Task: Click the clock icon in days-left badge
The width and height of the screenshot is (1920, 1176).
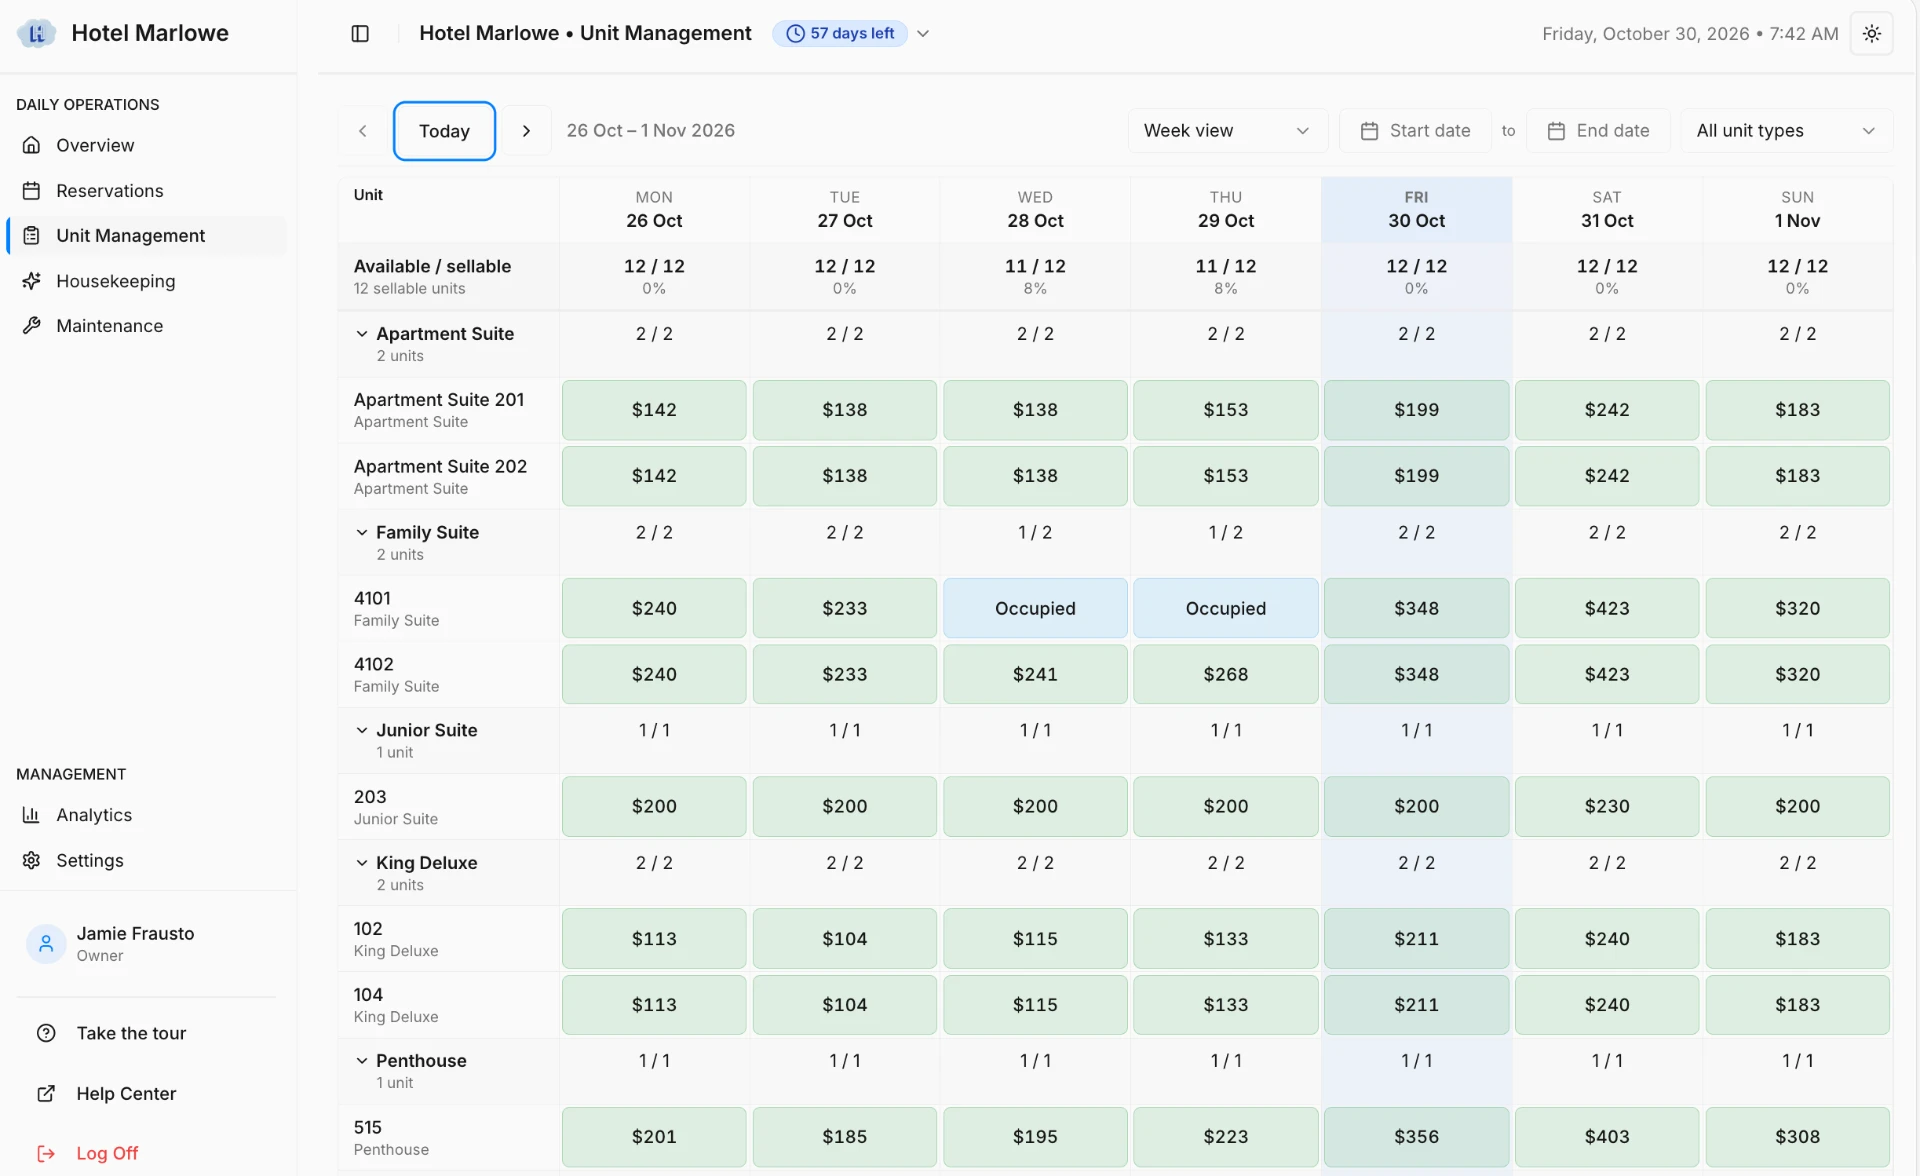Action: [795, 33]
